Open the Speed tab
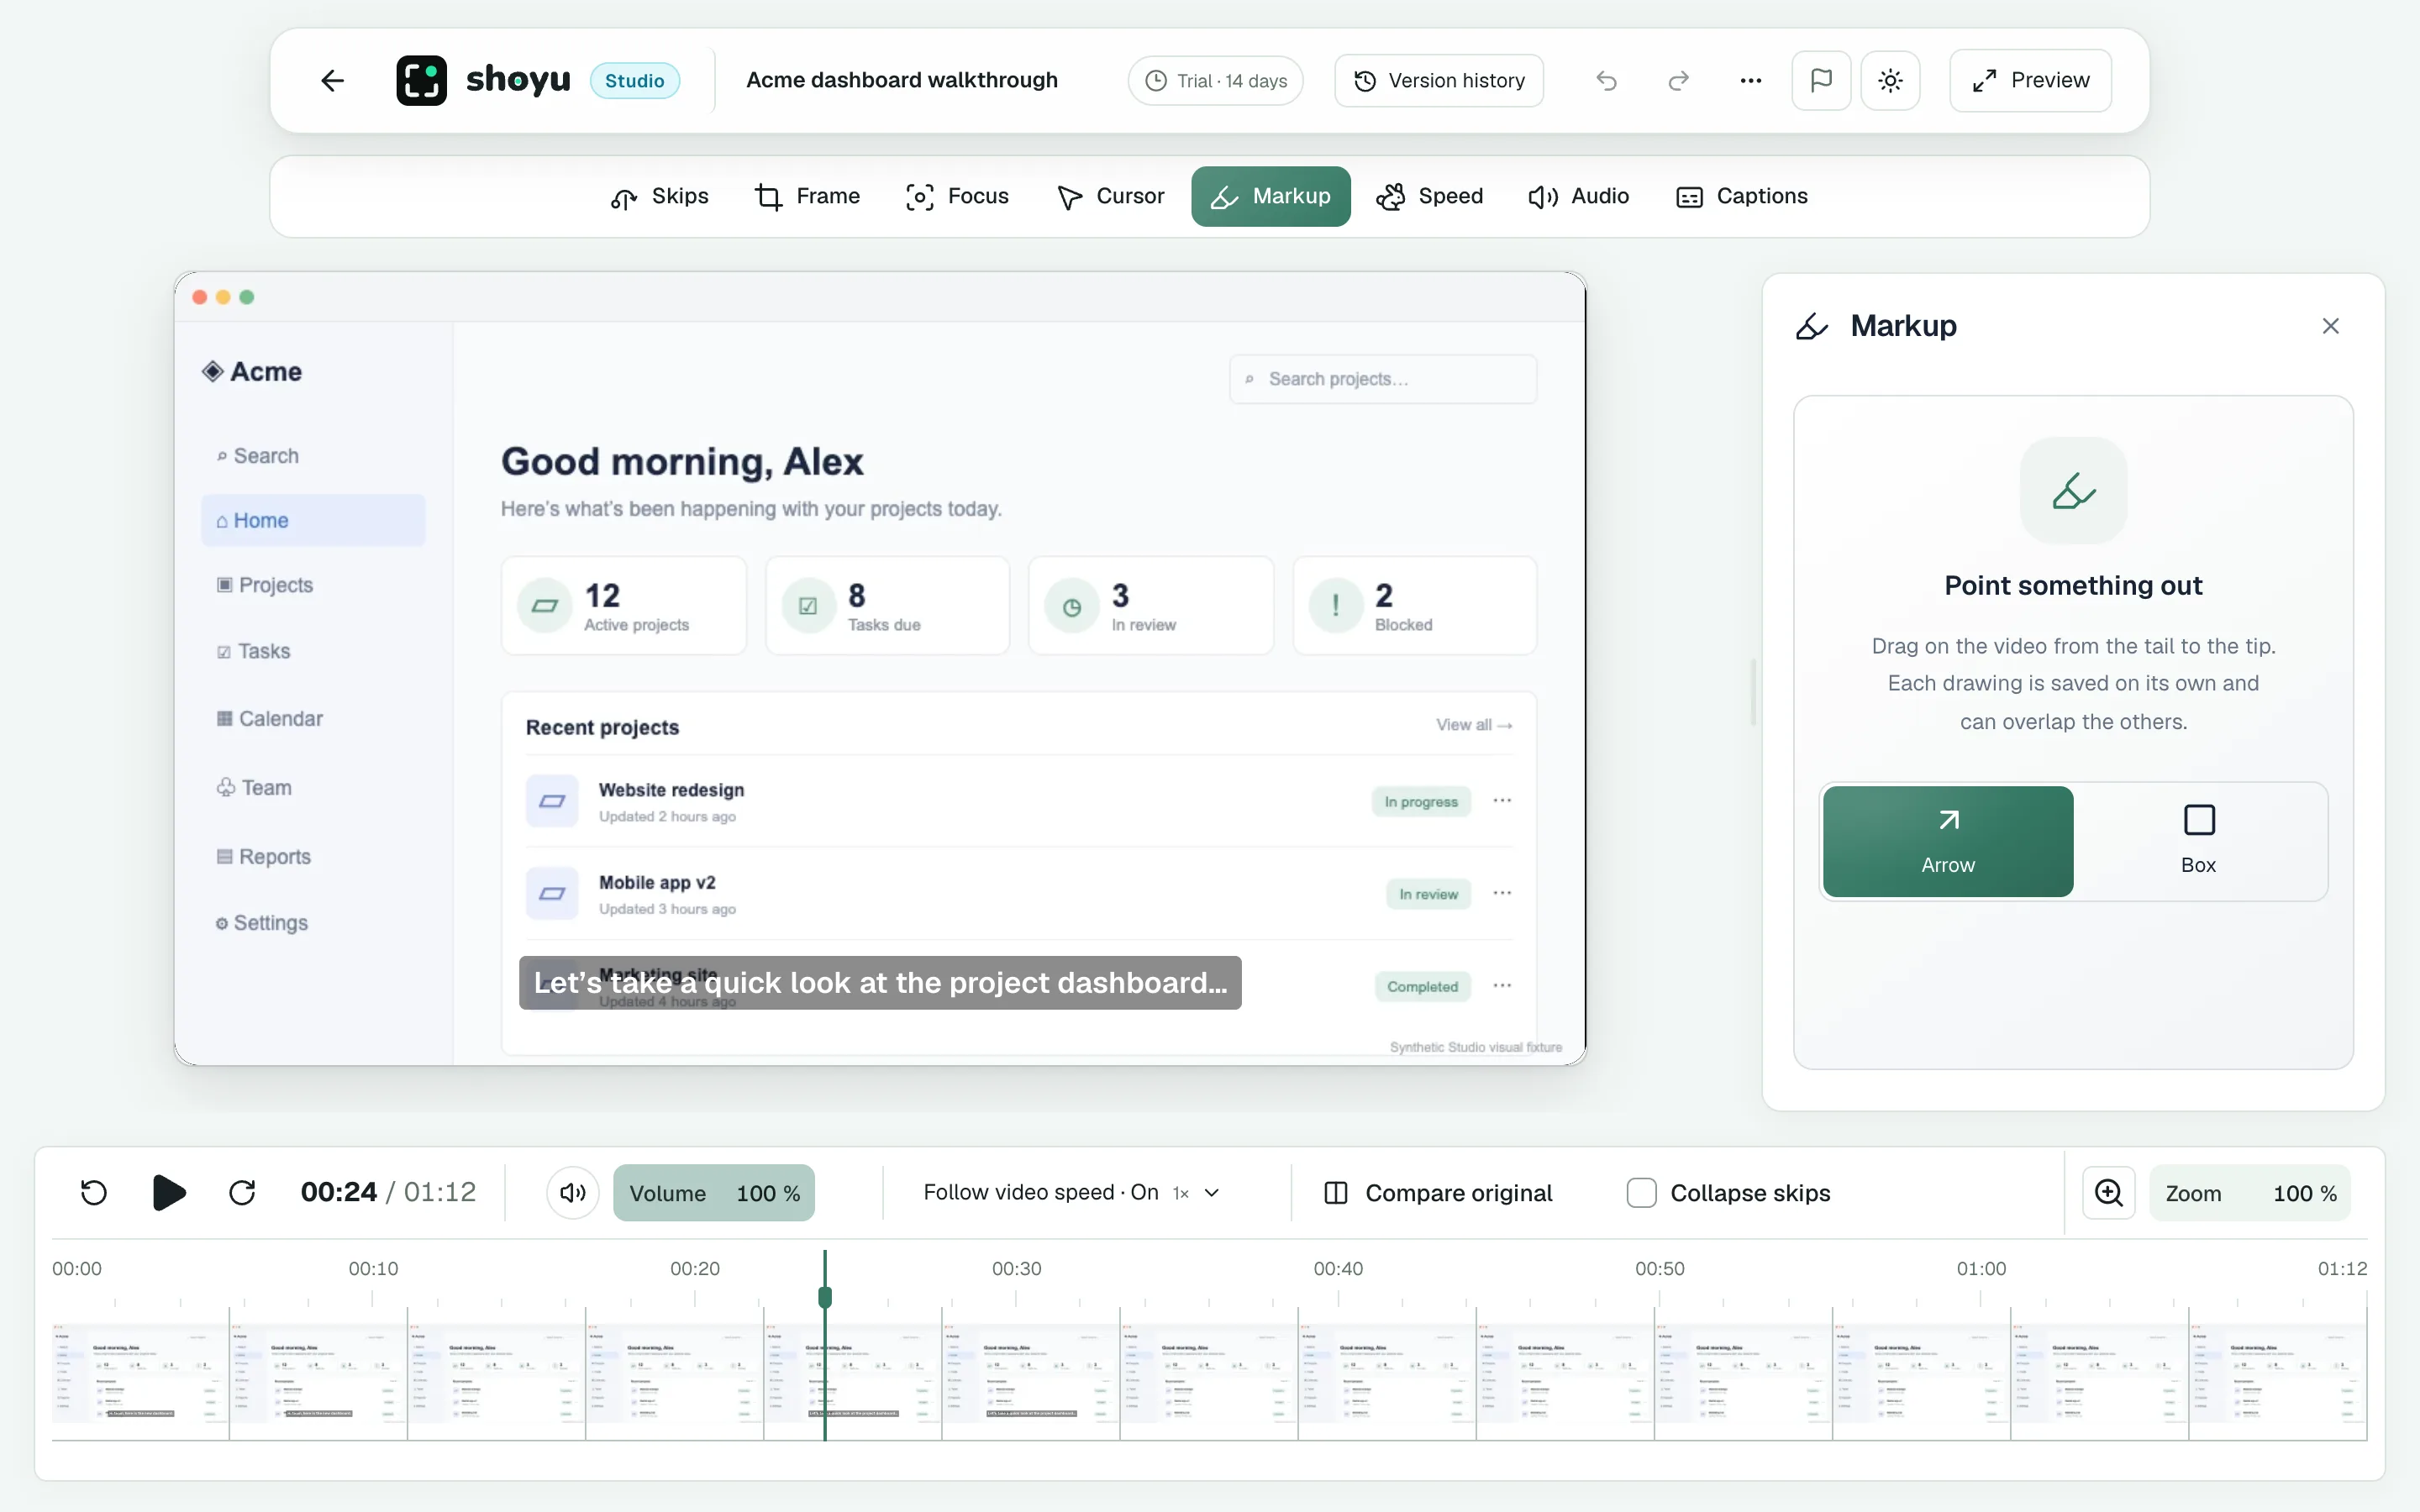The height and width of the screenshot is (1512, 2420). [1430, 196]
